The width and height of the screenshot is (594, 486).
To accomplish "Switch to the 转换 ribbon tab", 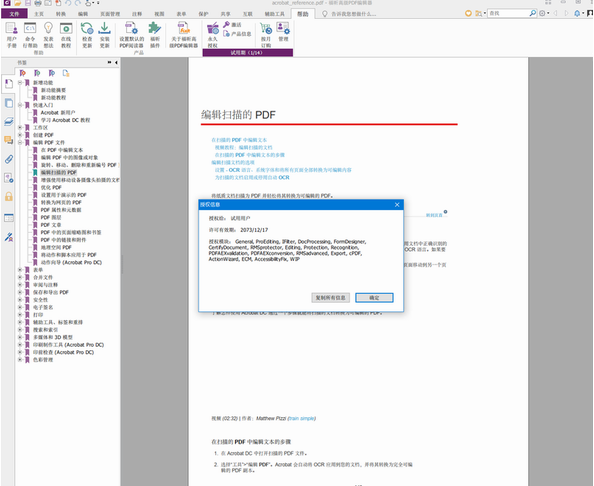I will click(x=61, y=14).
